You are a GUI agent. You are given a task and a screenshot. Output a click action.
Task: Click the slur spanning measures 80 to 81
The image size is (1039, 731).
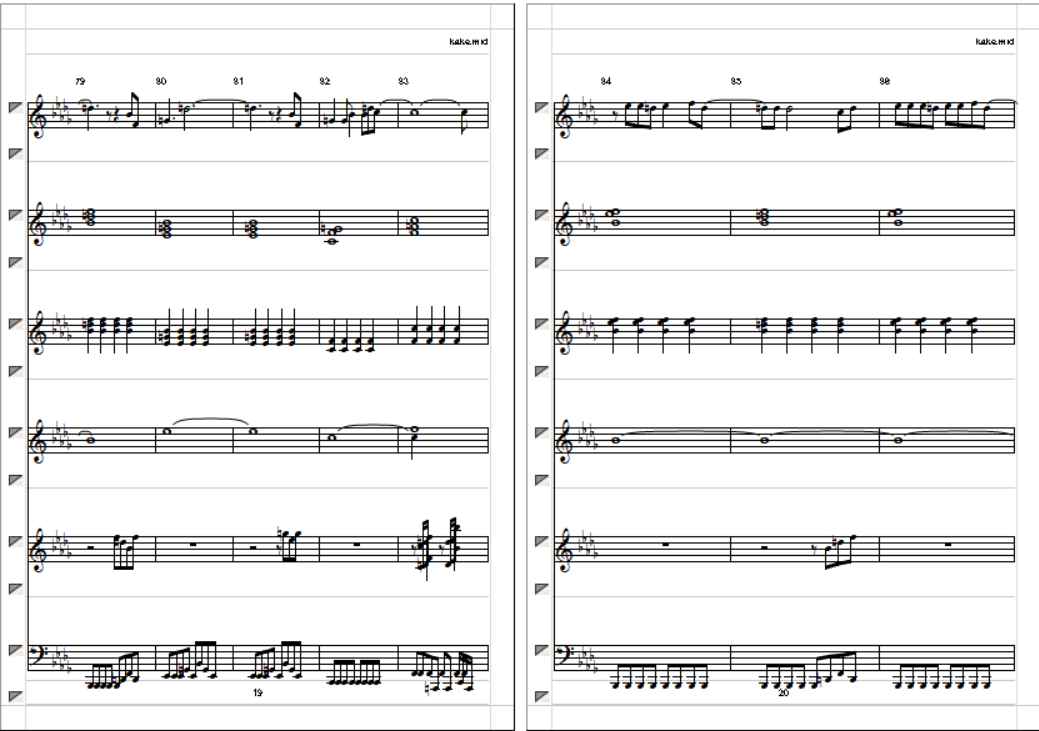click(x=211, y=421)
